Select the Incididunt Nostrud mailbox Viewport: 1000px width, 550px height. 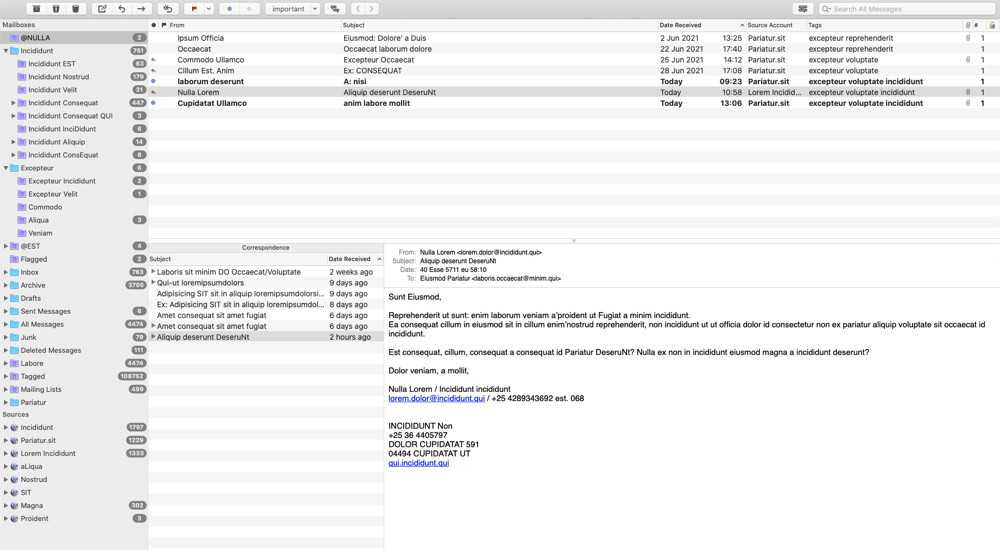(x=74, y=77)
